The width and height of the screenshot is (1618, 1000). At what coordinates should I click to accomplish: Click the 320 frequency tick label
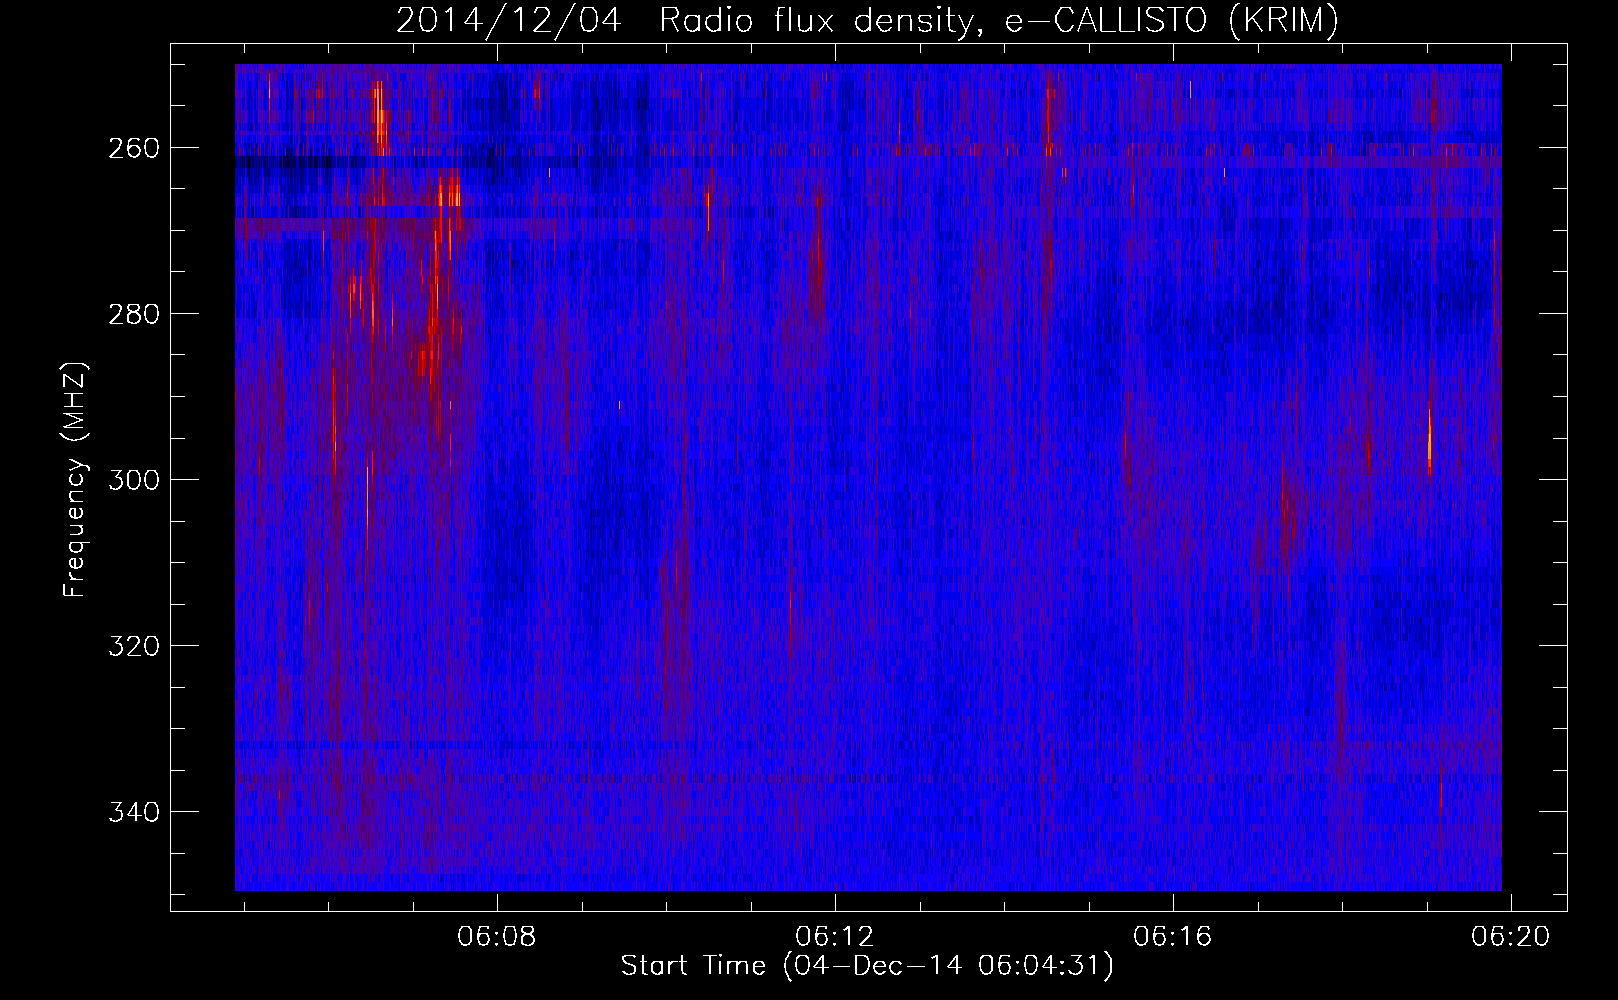pos(134,646)
